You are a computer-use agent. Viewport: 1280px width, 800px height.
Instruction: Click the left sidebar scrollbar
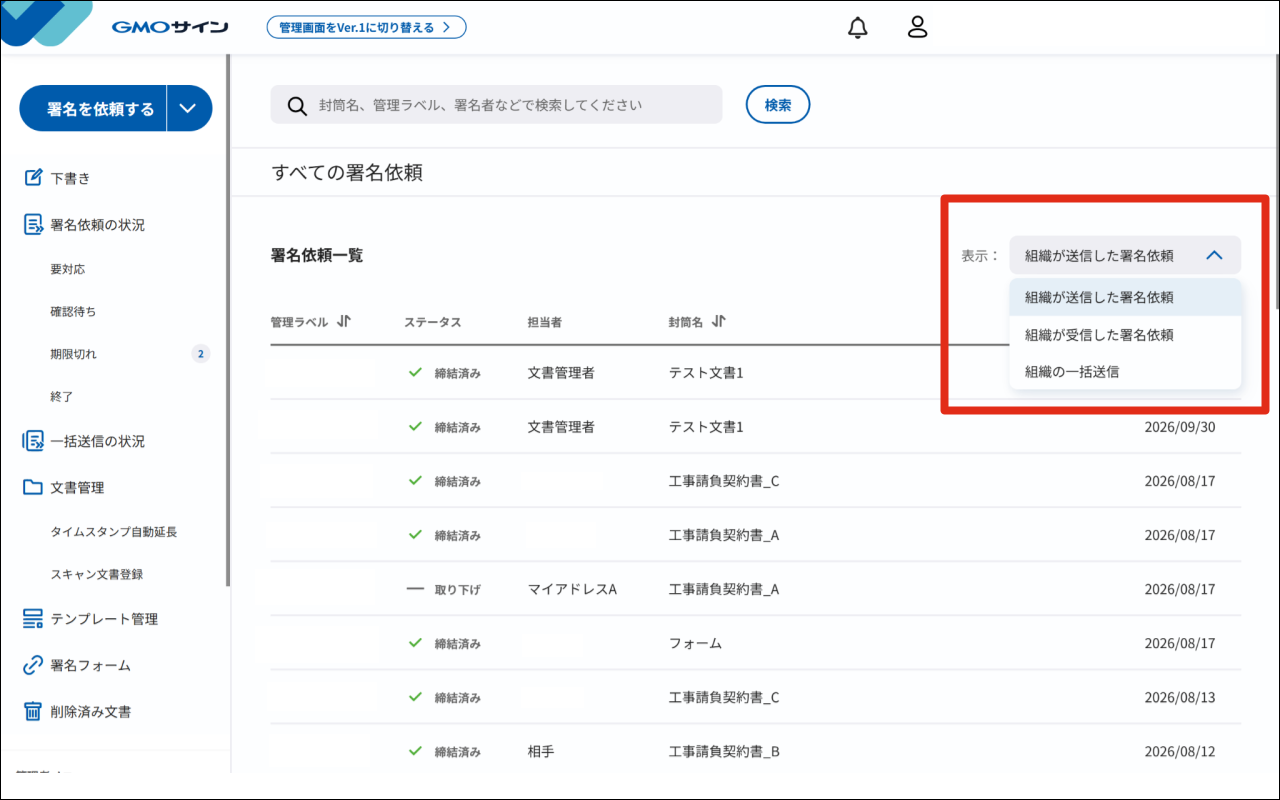click(x=228, y=320)
